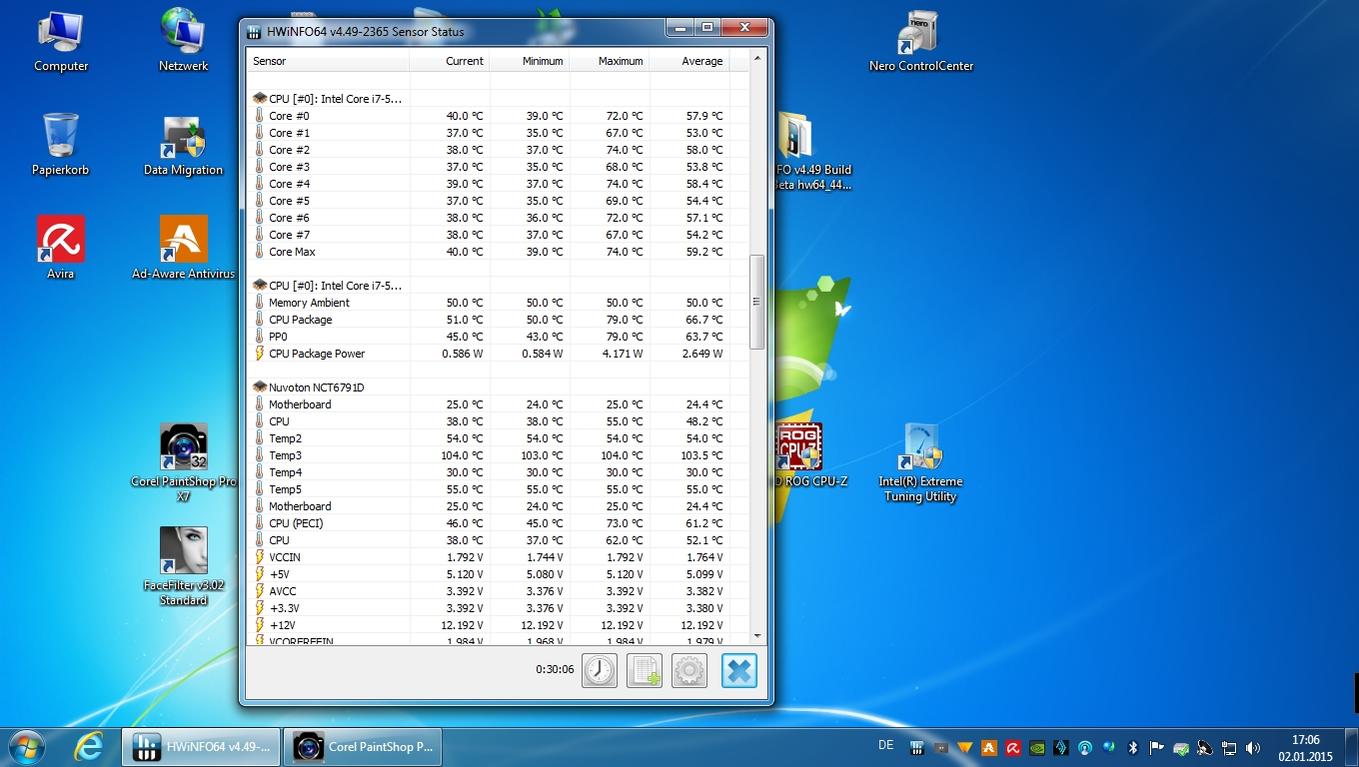Click the Maximum column header

[610, 61]
